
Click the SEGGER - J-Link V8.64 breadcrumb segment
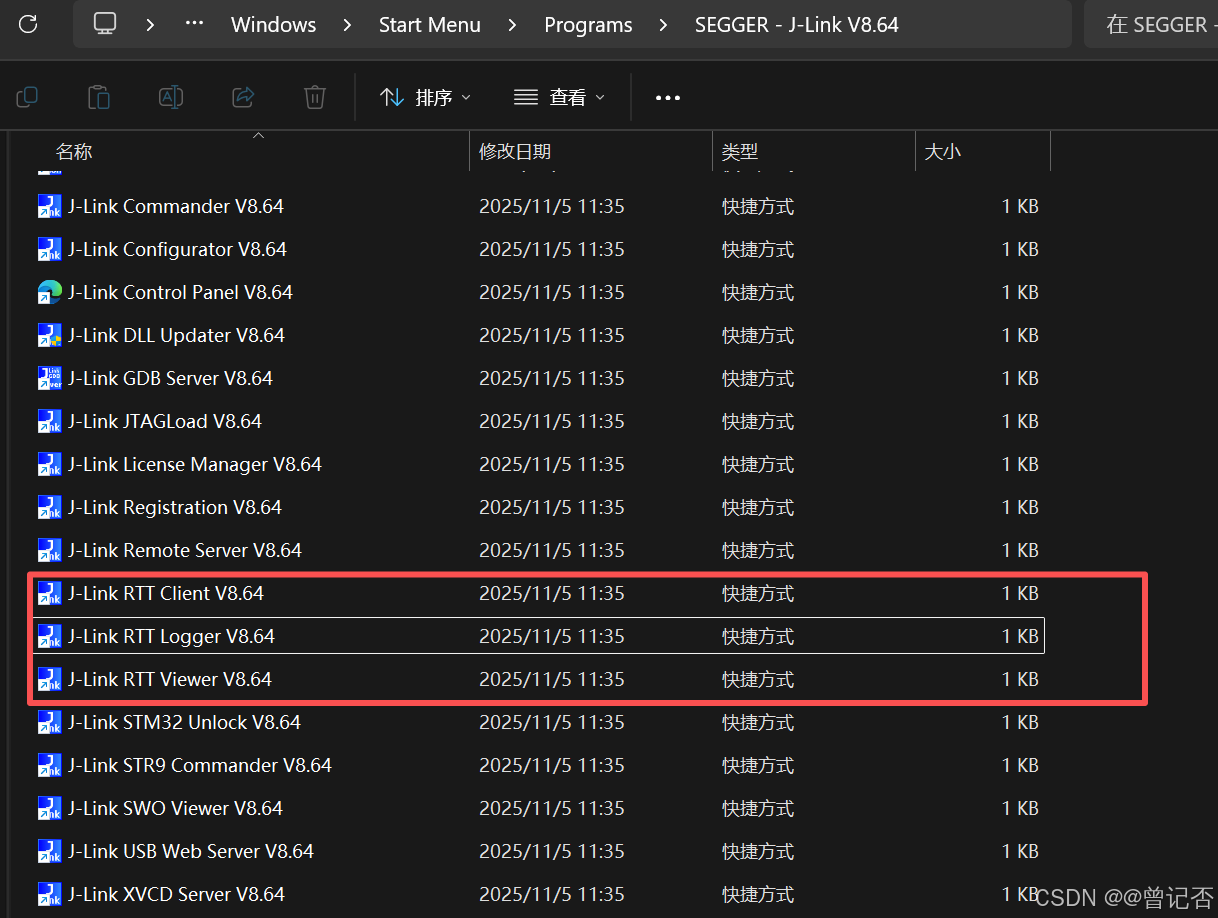(x=797, y=24)
